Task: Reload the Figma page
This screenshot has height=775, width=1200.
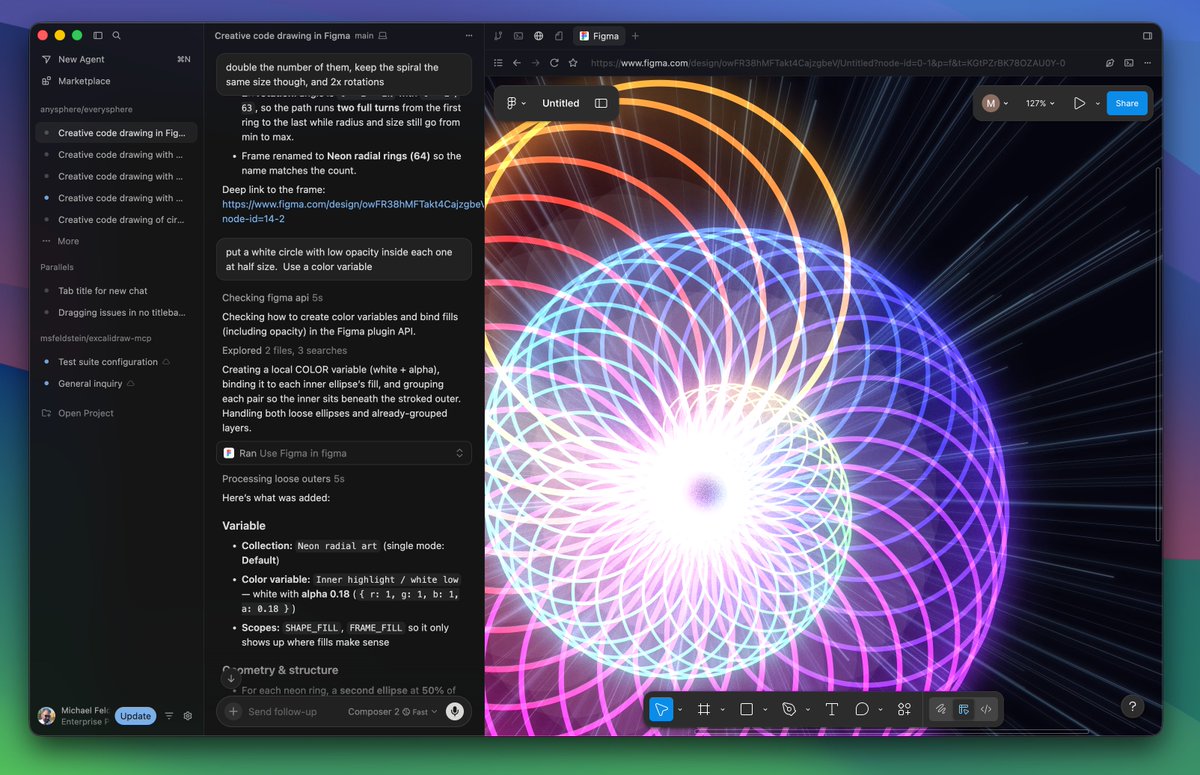Action: click(554, 63)
